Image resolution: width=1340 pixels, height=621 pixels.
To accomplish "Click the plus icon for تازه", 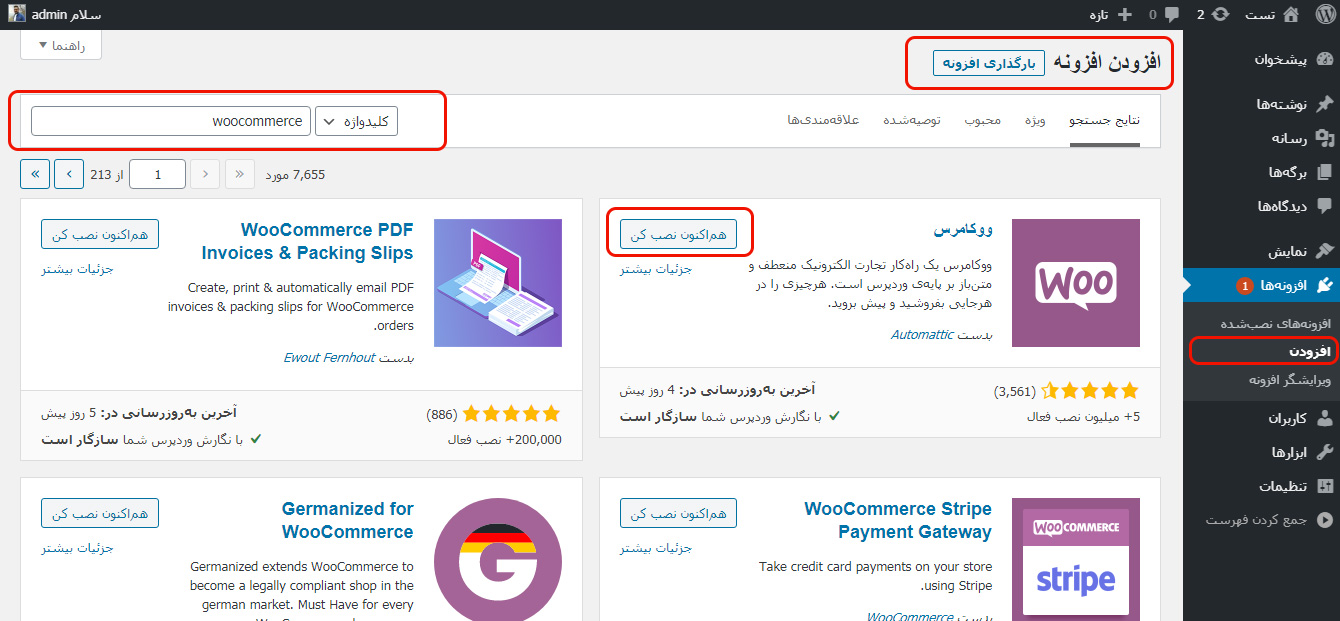I will 1125,15.
